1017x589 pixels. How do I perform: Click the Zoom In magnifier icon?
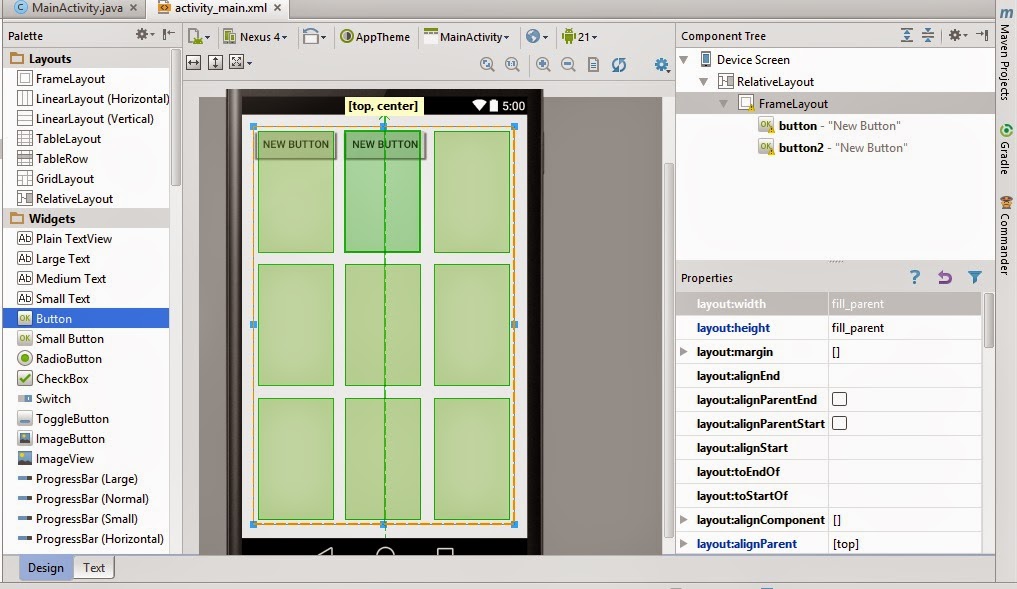pyautogui.click(x=544, y=64)
